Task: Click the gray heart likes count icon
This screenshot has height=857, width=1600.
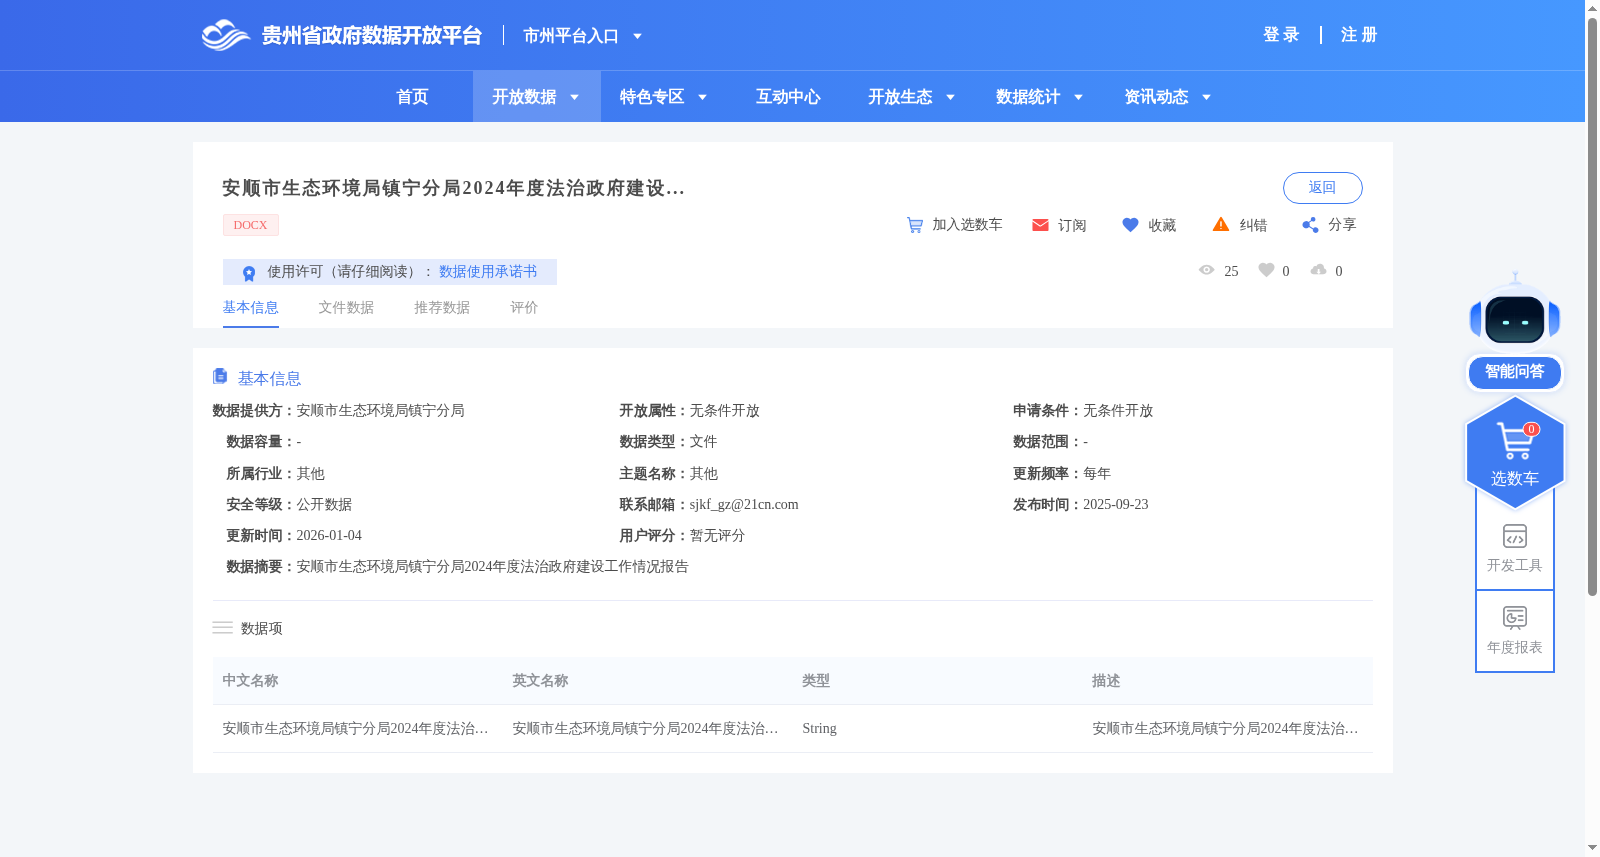Action: click(x=1266, y=270)
